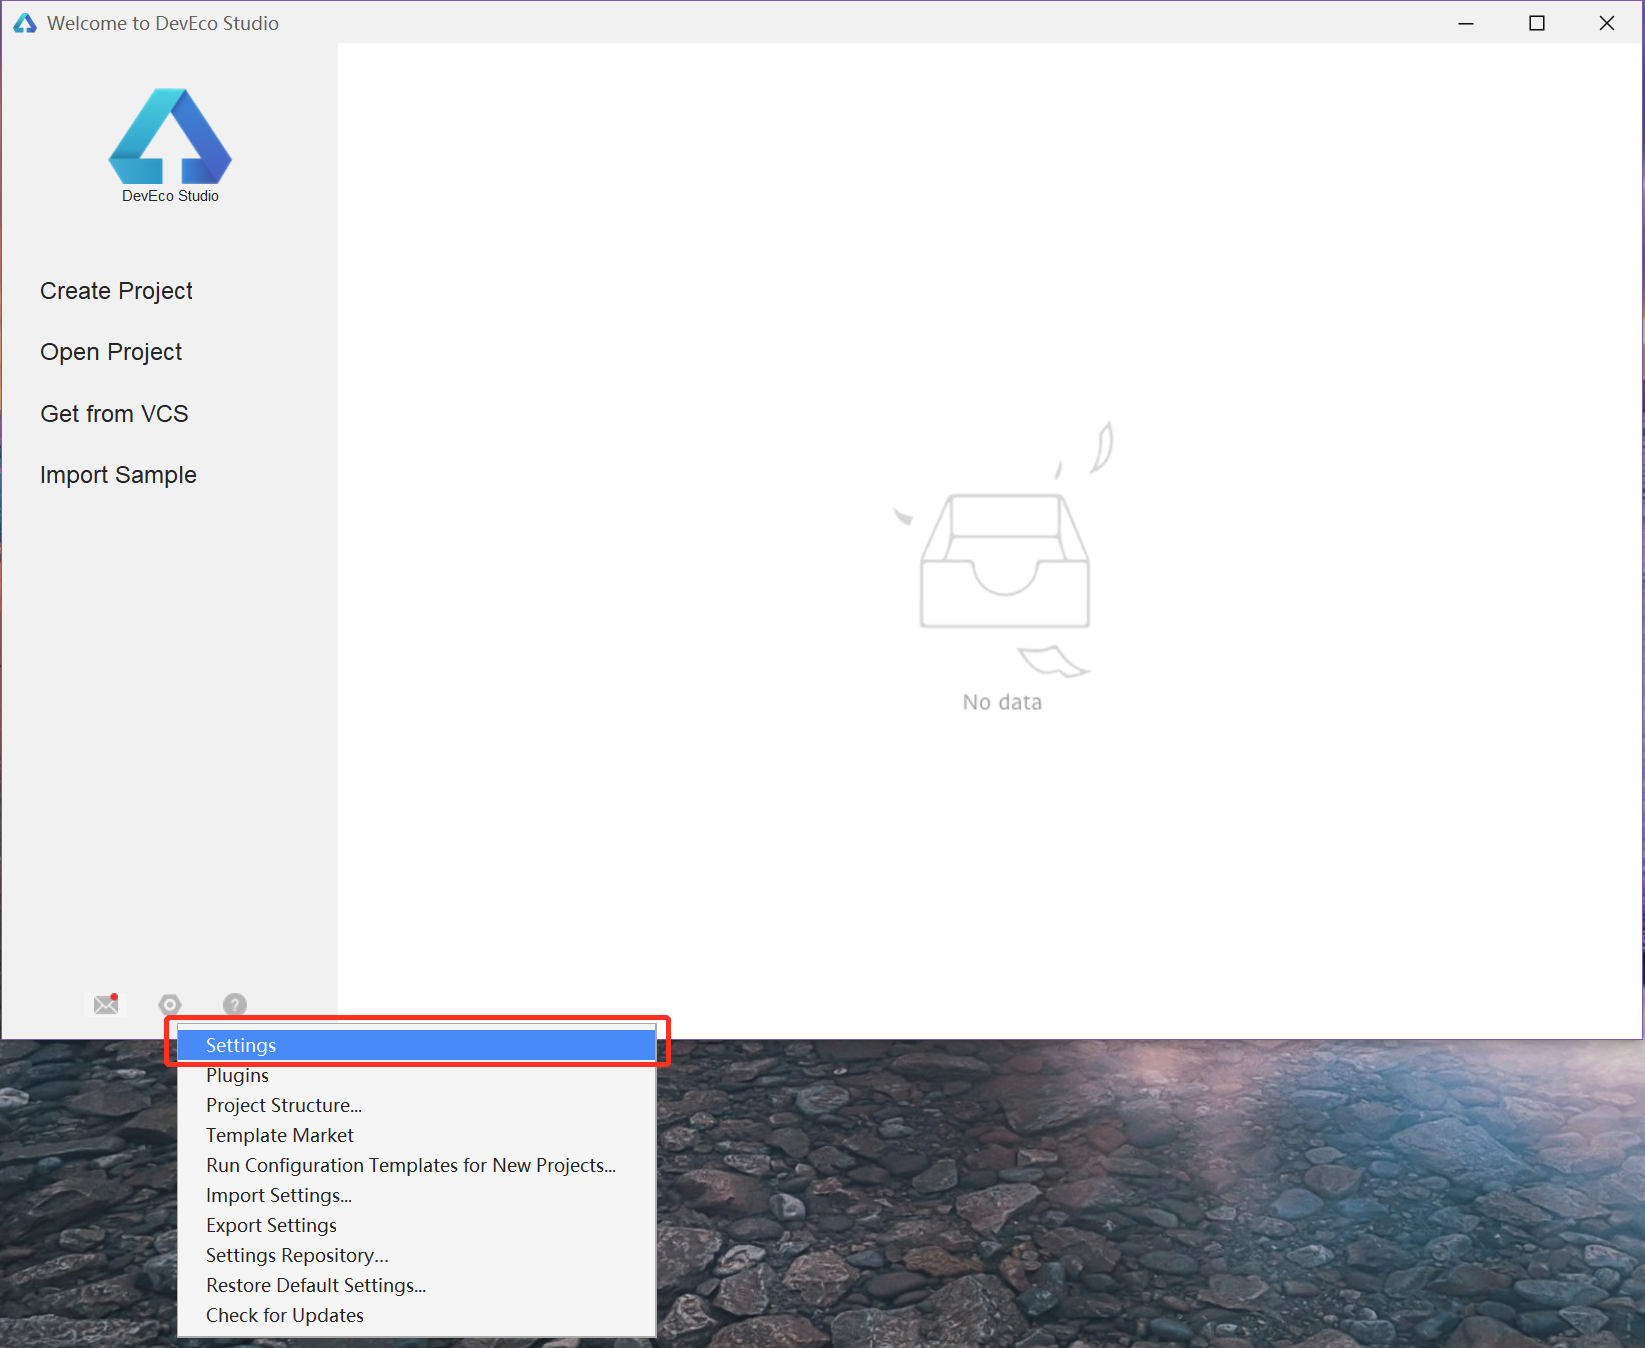Minimize the DevEco Studio window
Screen dimensions: 1645x1348
(1466, 23)
